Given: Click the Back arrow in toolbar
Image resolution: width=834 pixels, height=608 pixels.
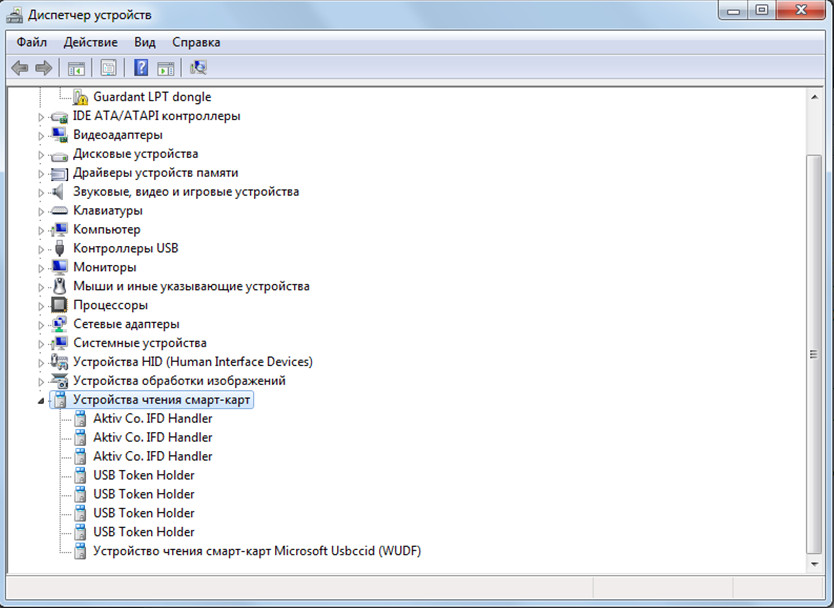Looking at the screenshot, I should coord(19,68).
